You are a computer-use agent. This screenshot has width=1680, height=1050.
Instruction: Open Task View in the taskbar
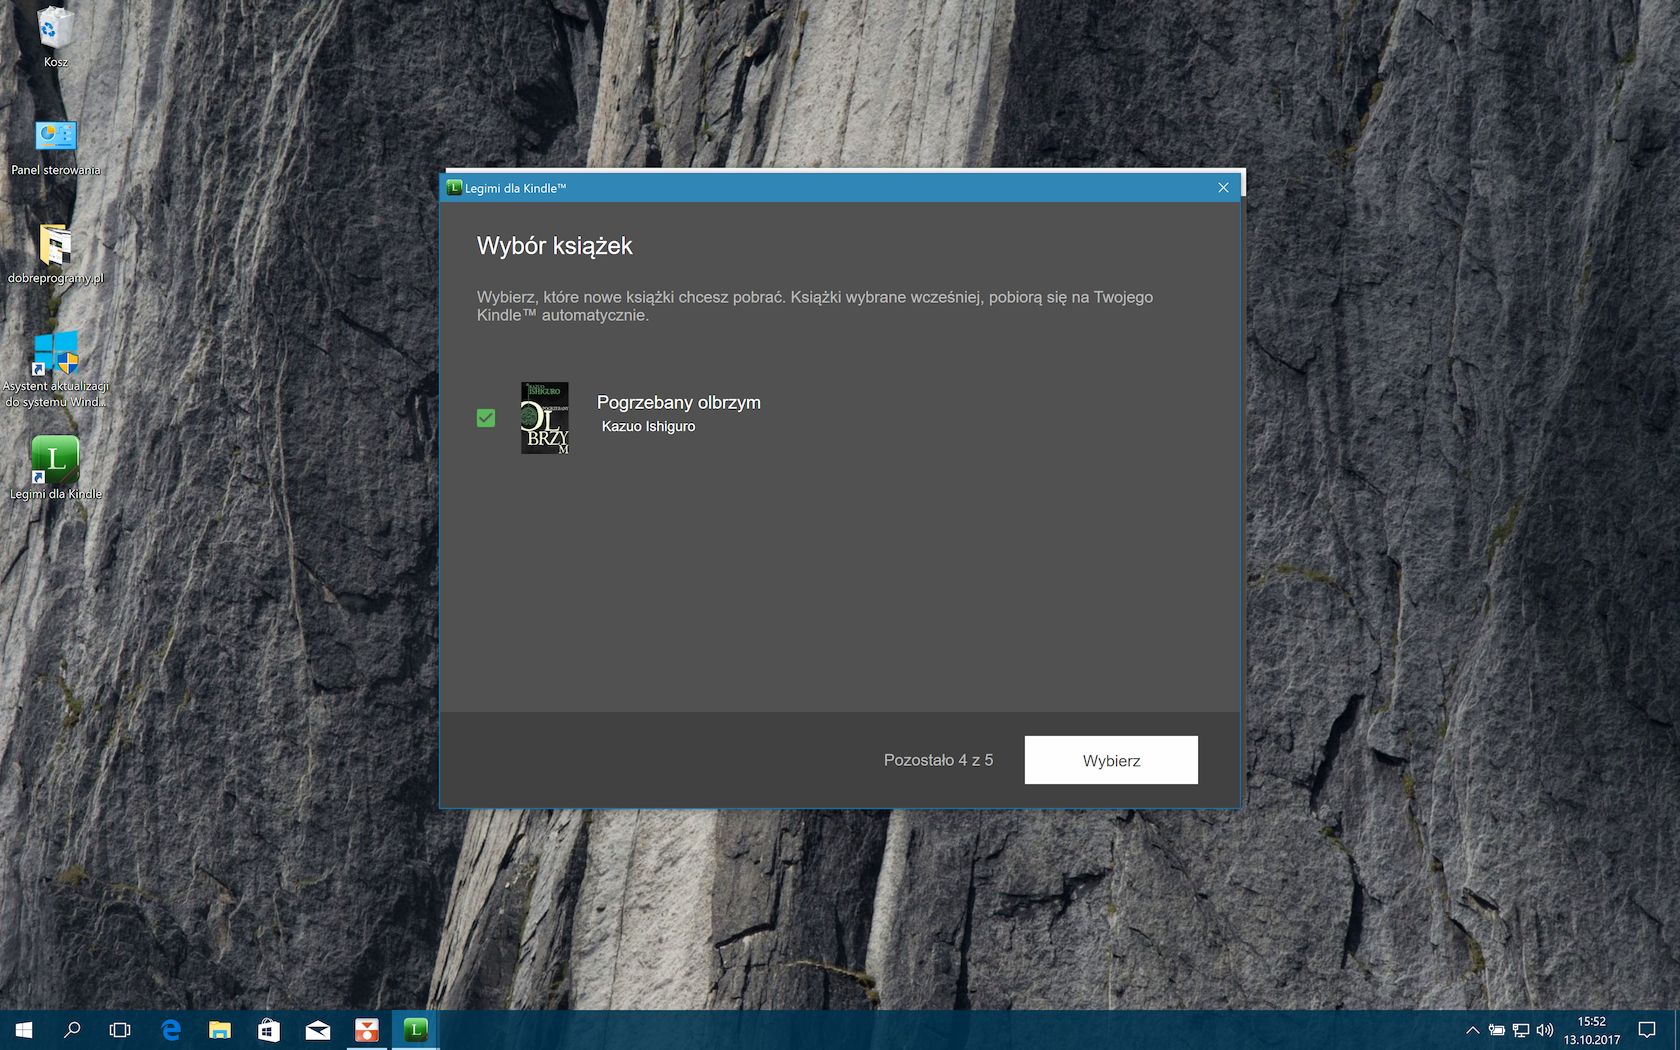click(x=120, y=1030)
